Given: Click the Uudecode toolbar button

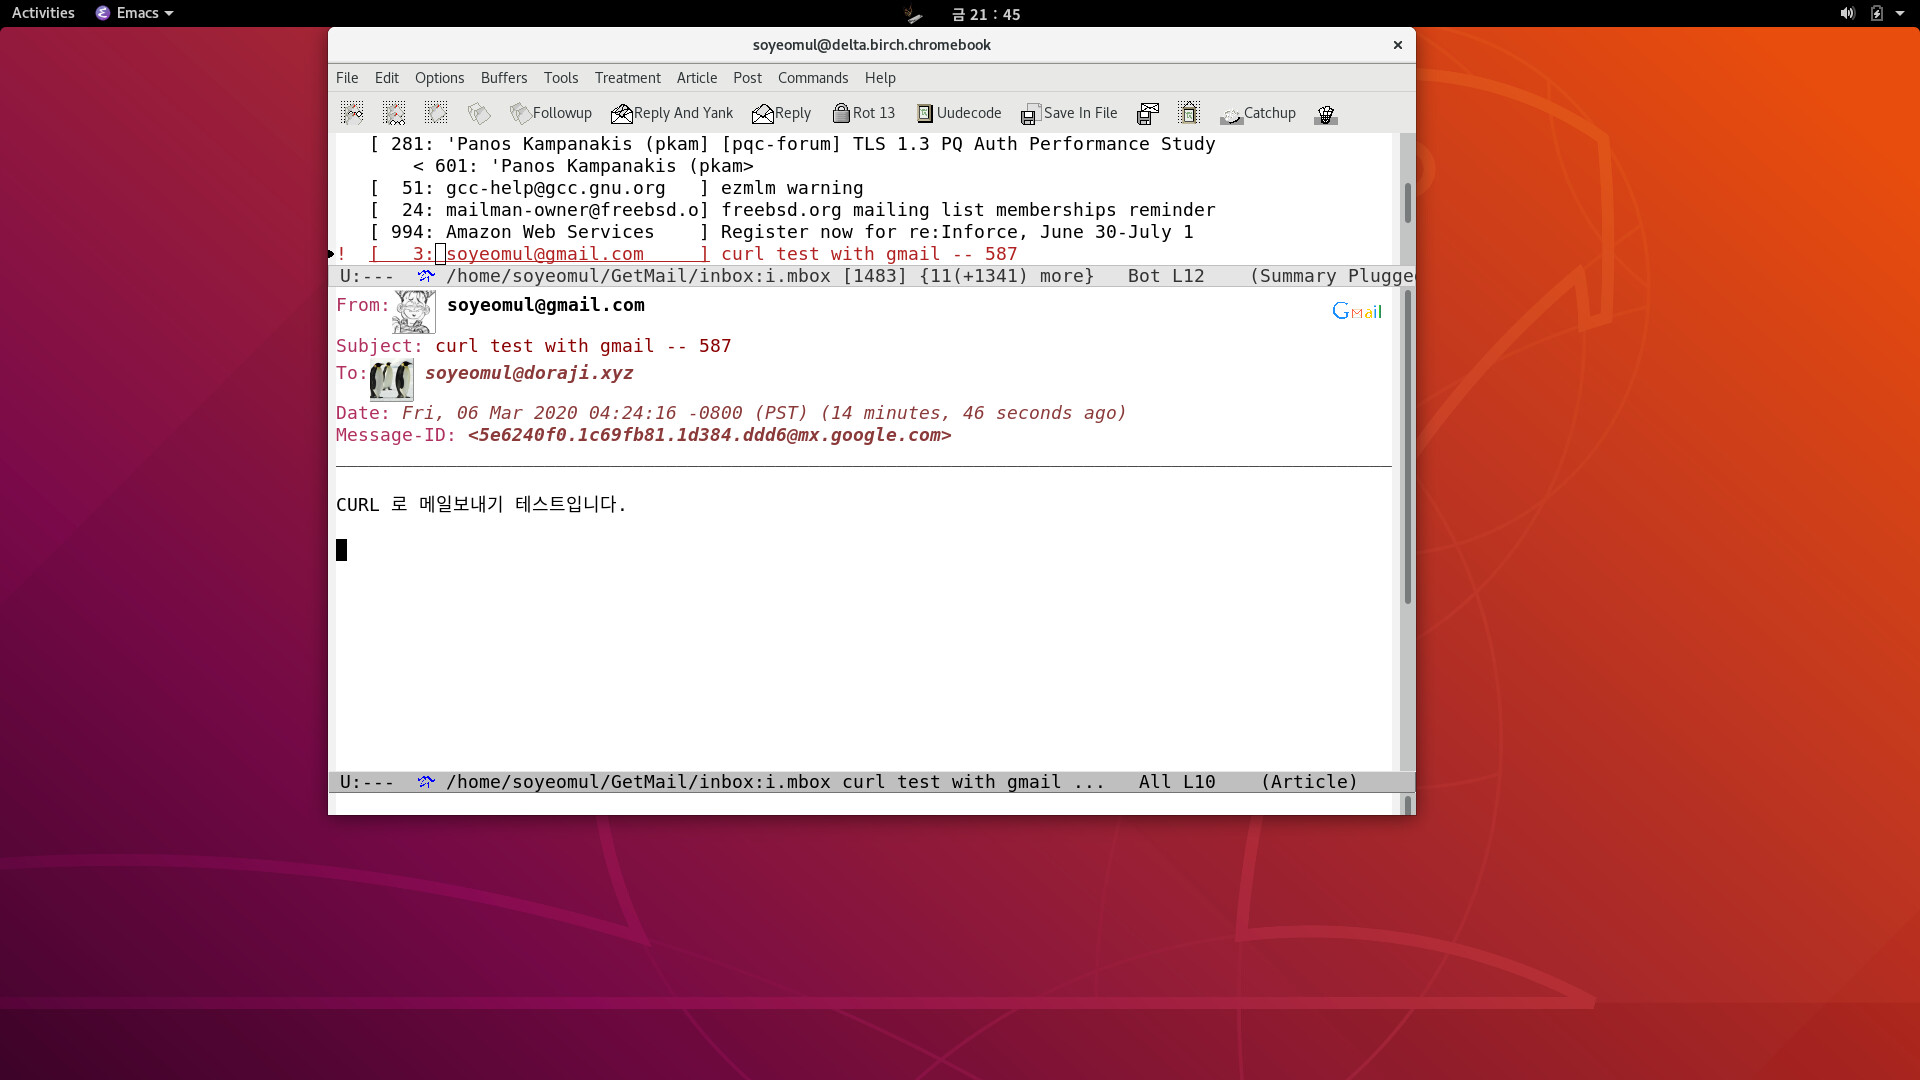Looking at the screenshot, I should pos(959,113).
